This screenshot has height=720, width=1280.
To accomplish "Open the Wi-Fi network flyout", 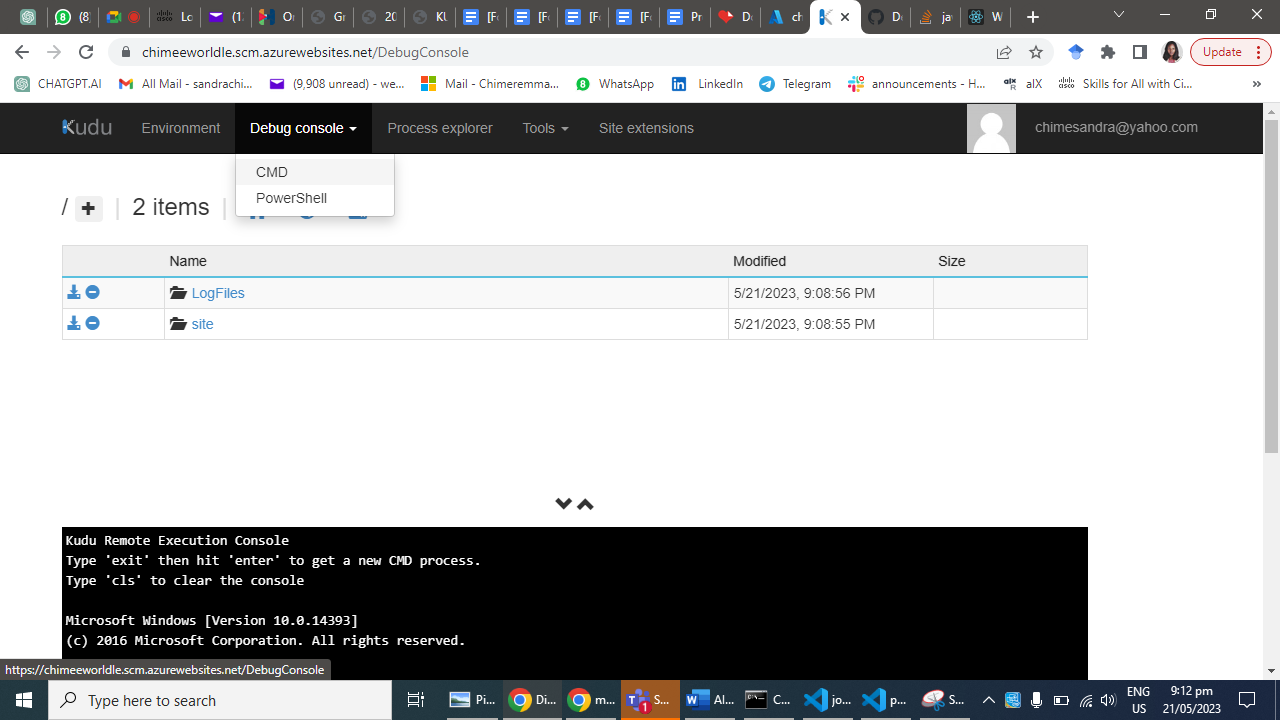I will [1085, 700].
